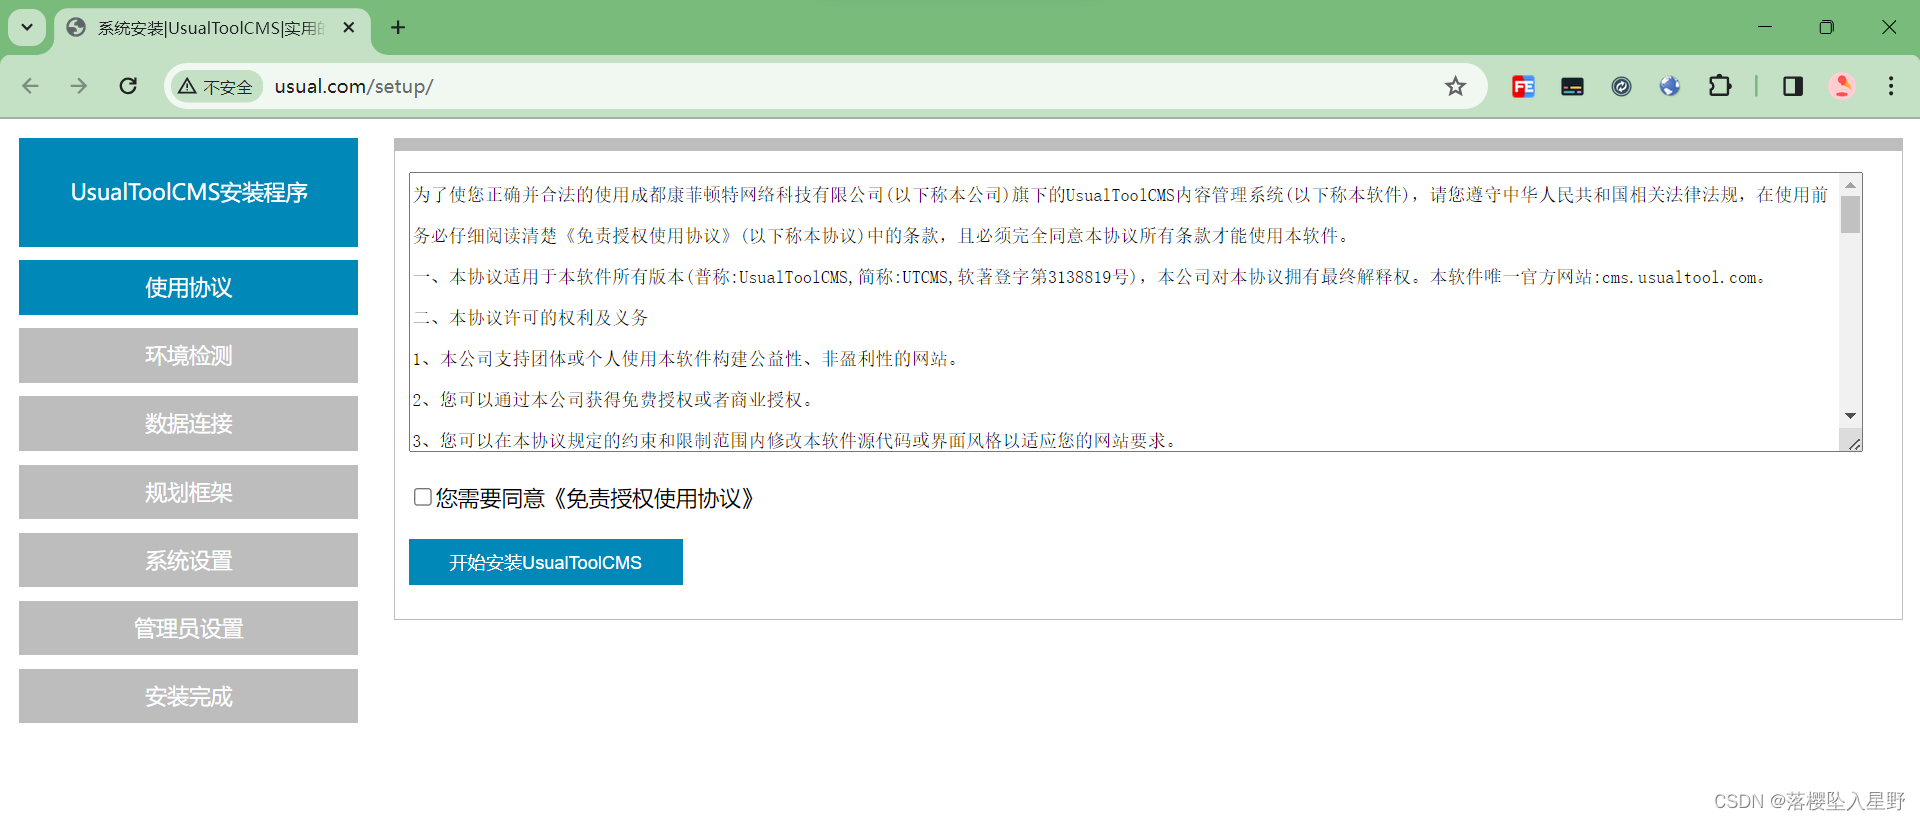The image size is (1920, 821).
Task: Open the circular swirl extension icon
Action: 1621,86
